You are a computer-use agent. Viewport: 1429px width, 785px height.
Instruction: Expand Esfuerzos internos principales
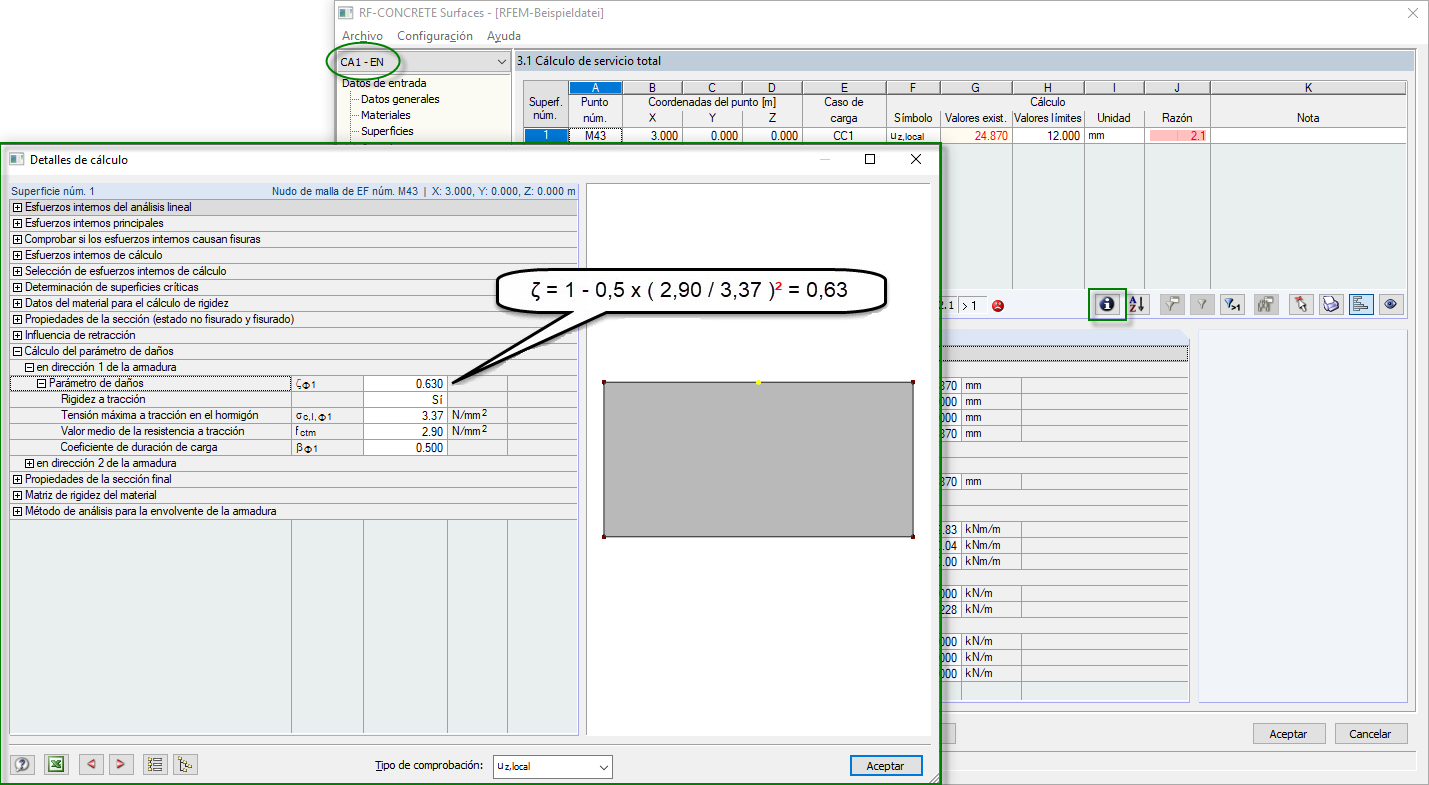(x=17, y=223)
